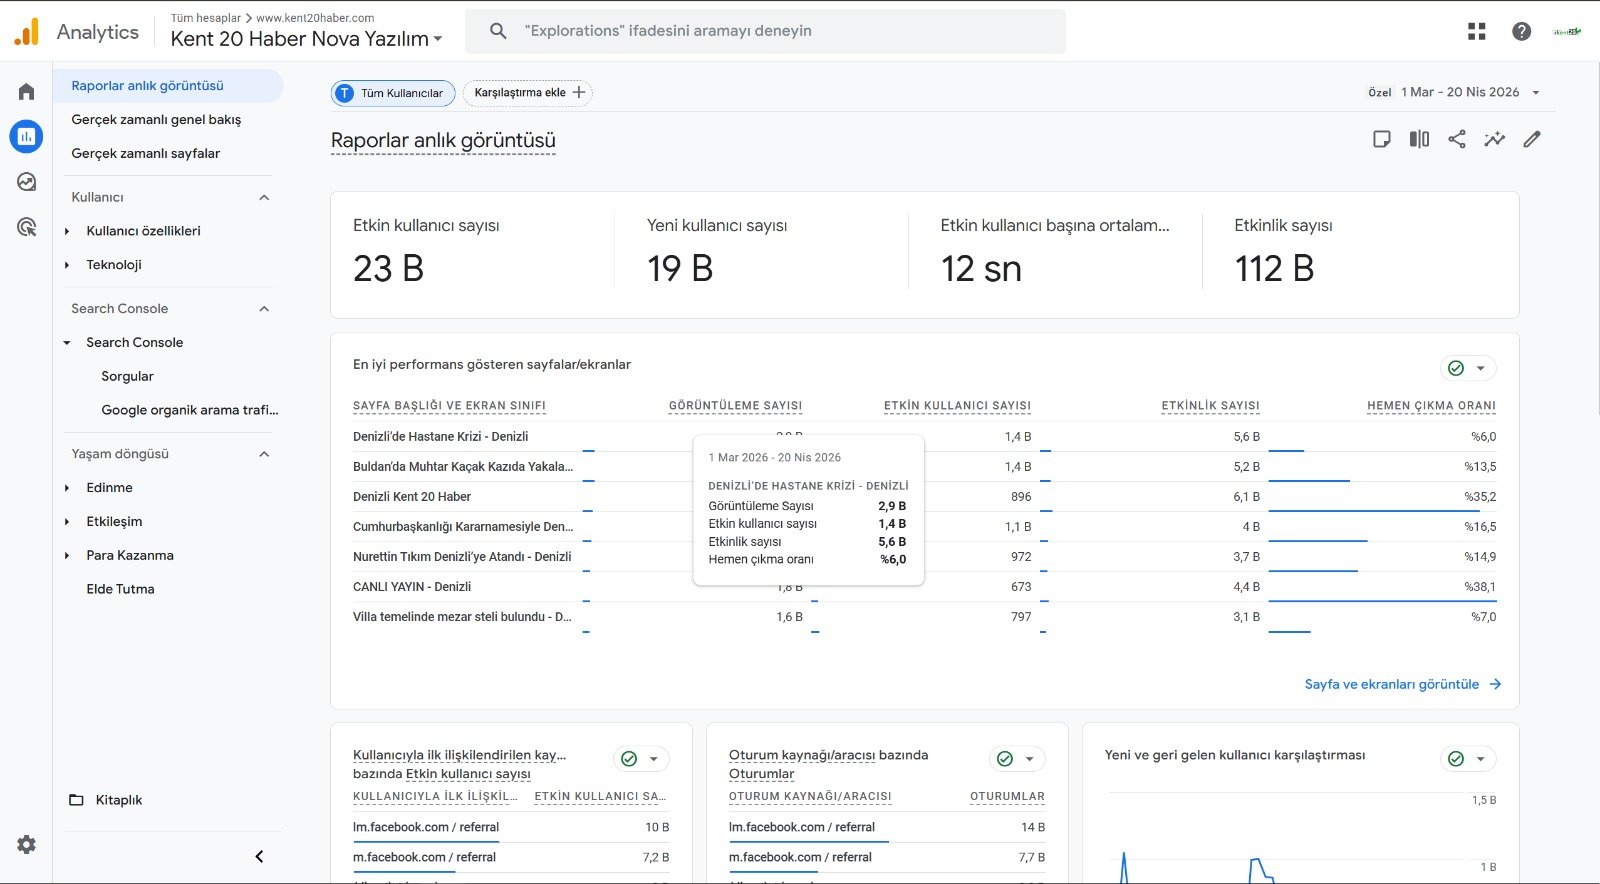Click the Share report icon
1600x884 pixels.
click(1457, 139)
